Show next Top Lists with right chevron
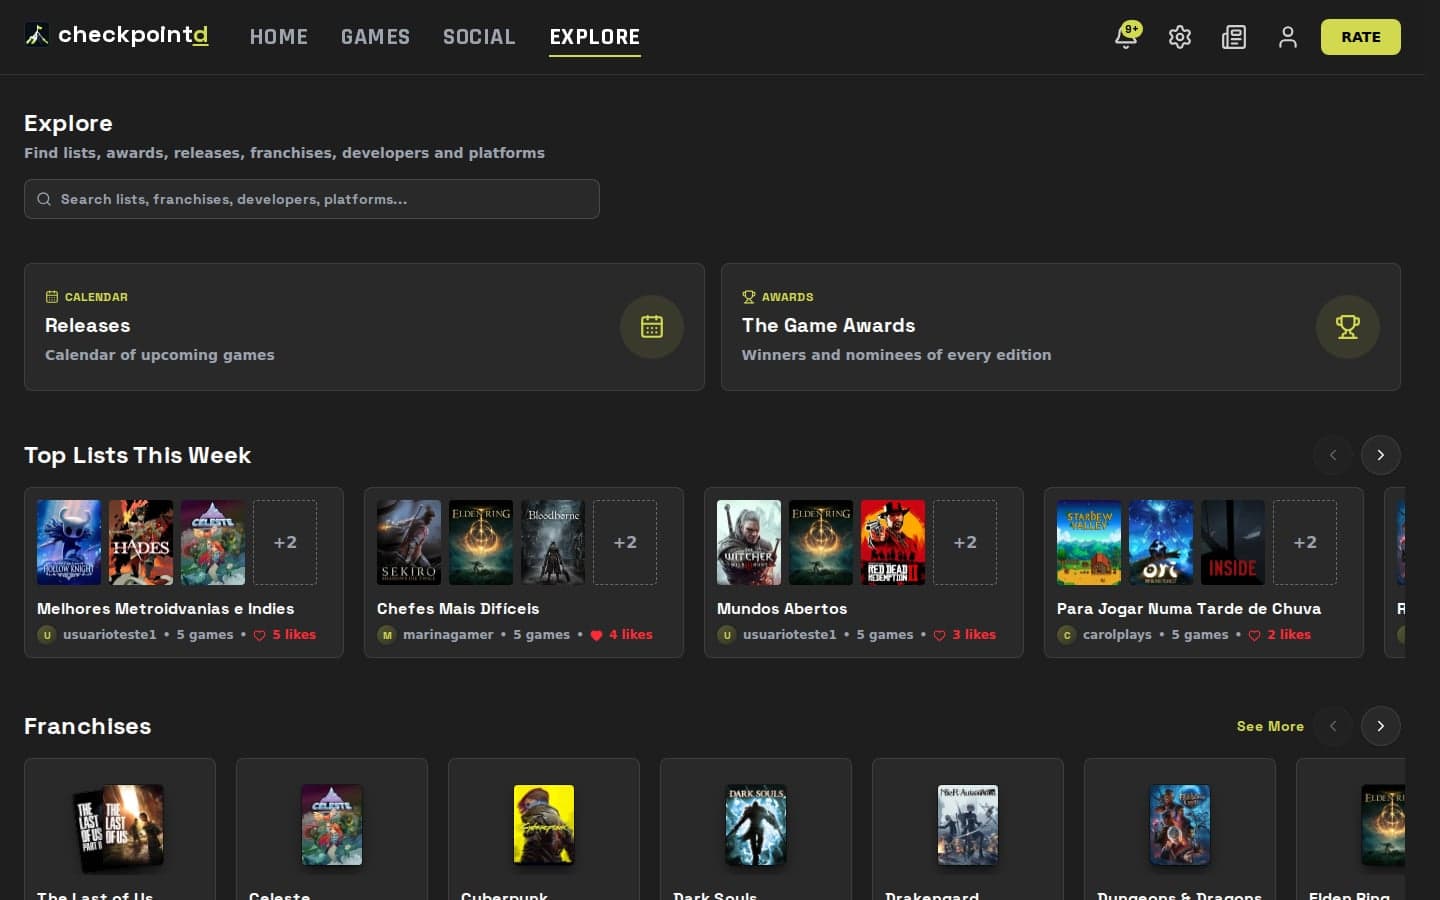Image resolution: width=1440 pixels, height=900 pixels. click(1381, 455)
